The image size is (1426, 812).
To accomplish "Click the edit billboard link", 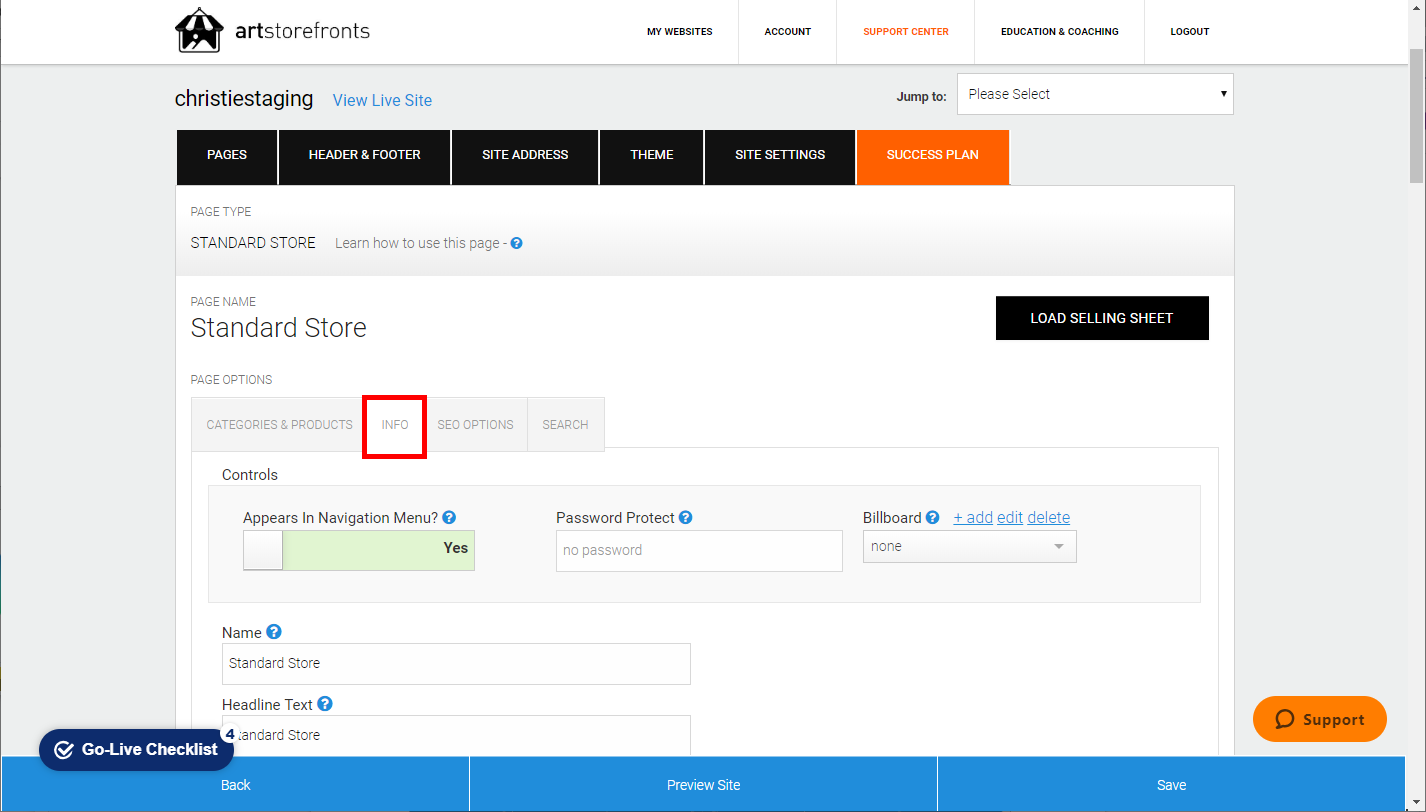I will [x=1010, y=517].
